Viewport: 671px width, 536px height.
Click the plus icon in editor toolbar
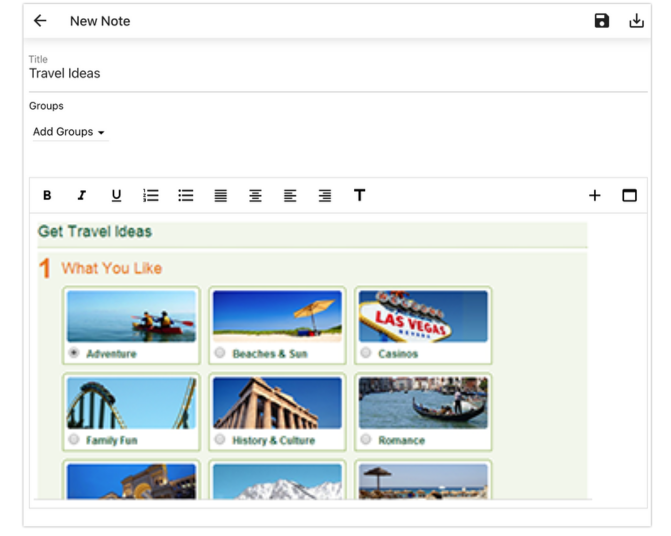tap(594, 195)
